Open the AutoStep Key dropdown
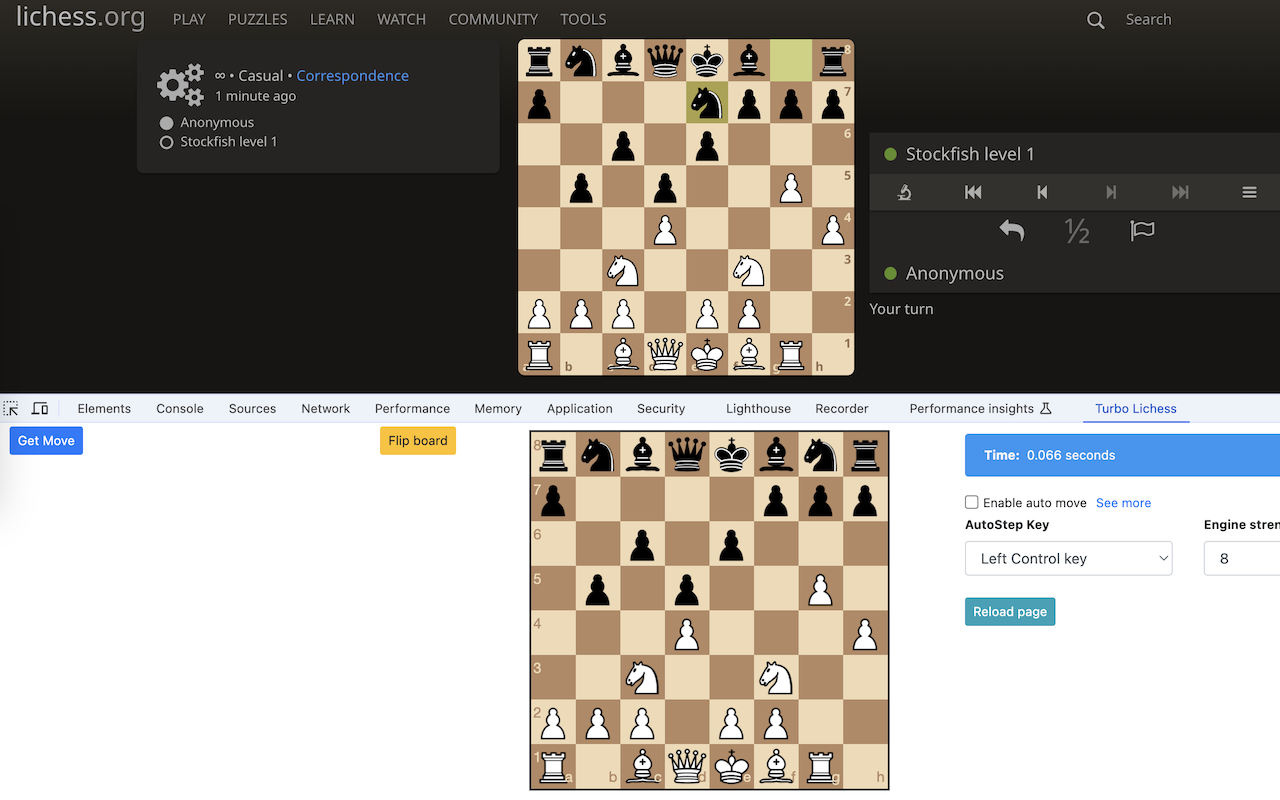Image resolution: width=1280 pixels, height=800 pixels. pyautogui.click(x=1068, y=558)
